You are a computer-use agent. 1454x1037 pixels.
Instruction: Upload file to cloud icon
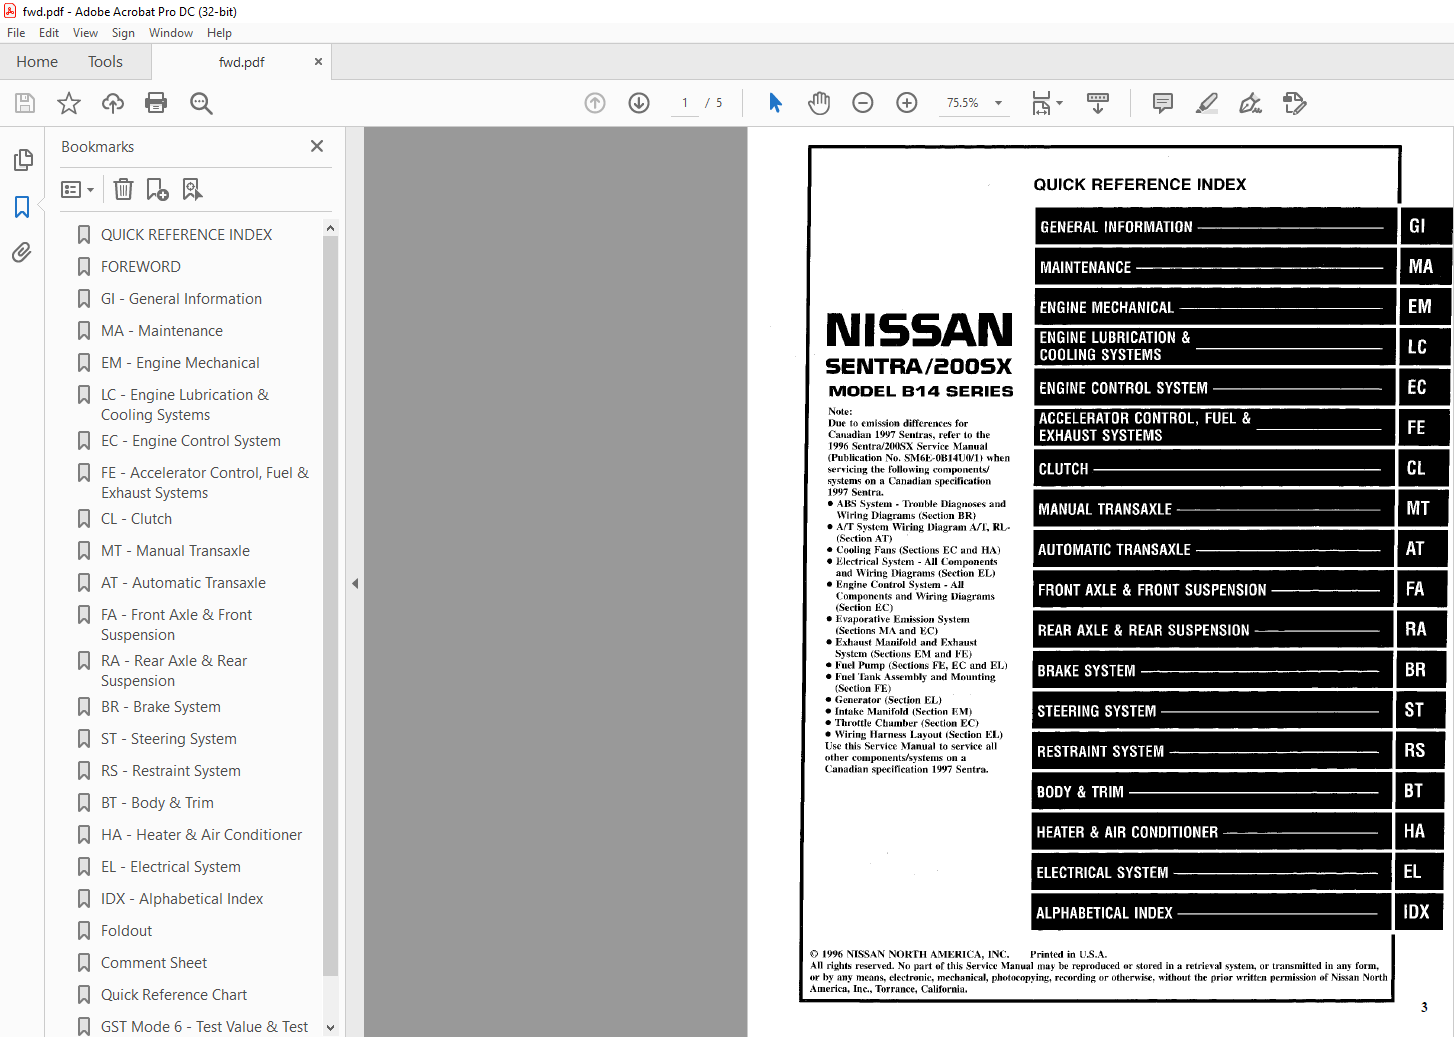click(x=113, y=103)
